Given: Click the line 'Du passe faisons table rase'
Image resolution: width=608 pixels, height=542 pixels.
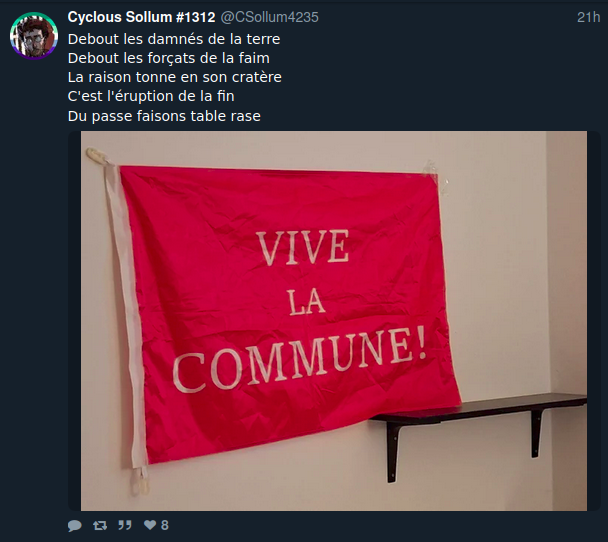Looking at the screenshot, I should click(164, 116).
